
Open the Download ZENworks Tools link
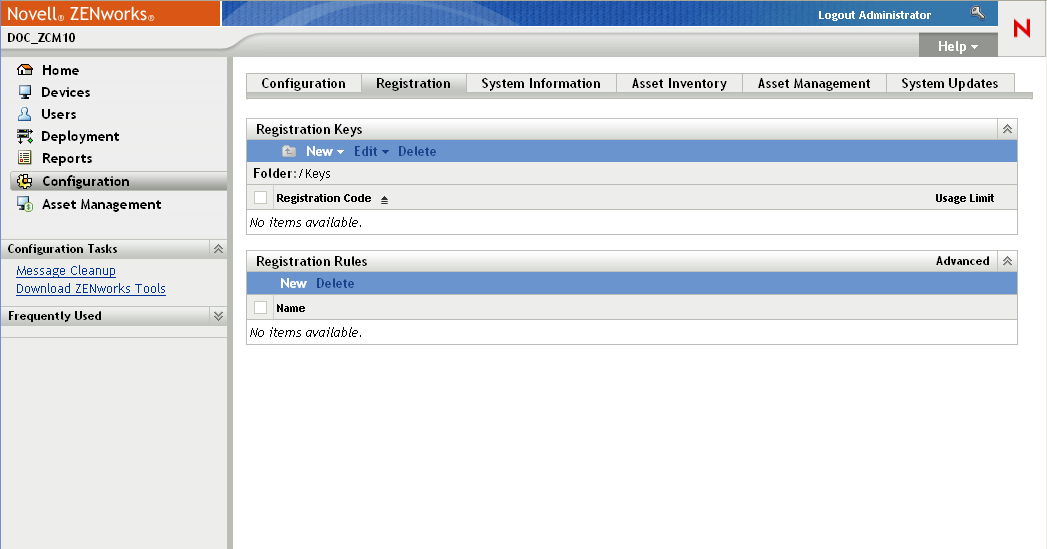91,289
